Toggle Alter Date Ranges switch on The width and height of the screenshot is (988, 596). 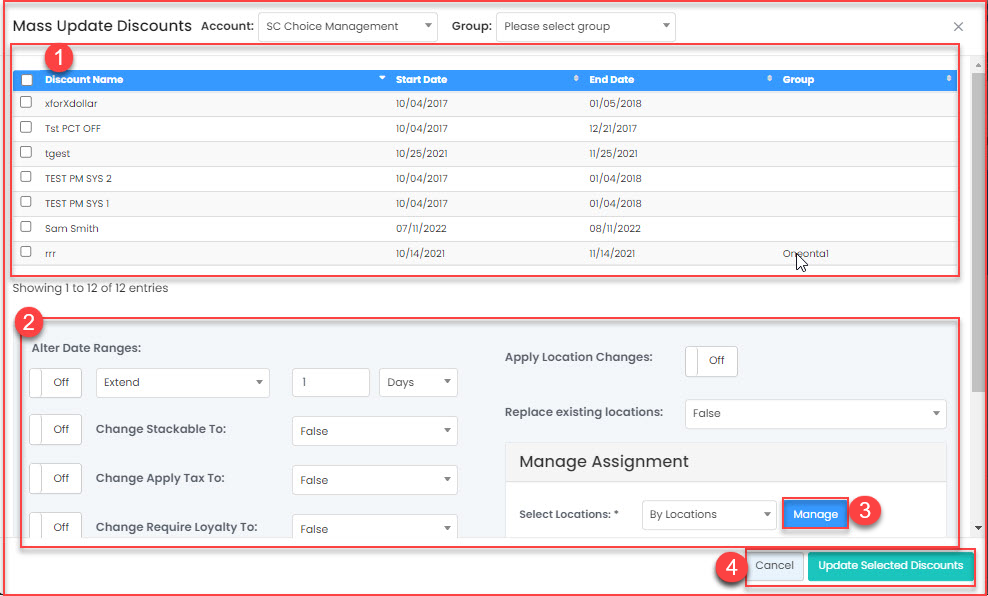point(55,382)
